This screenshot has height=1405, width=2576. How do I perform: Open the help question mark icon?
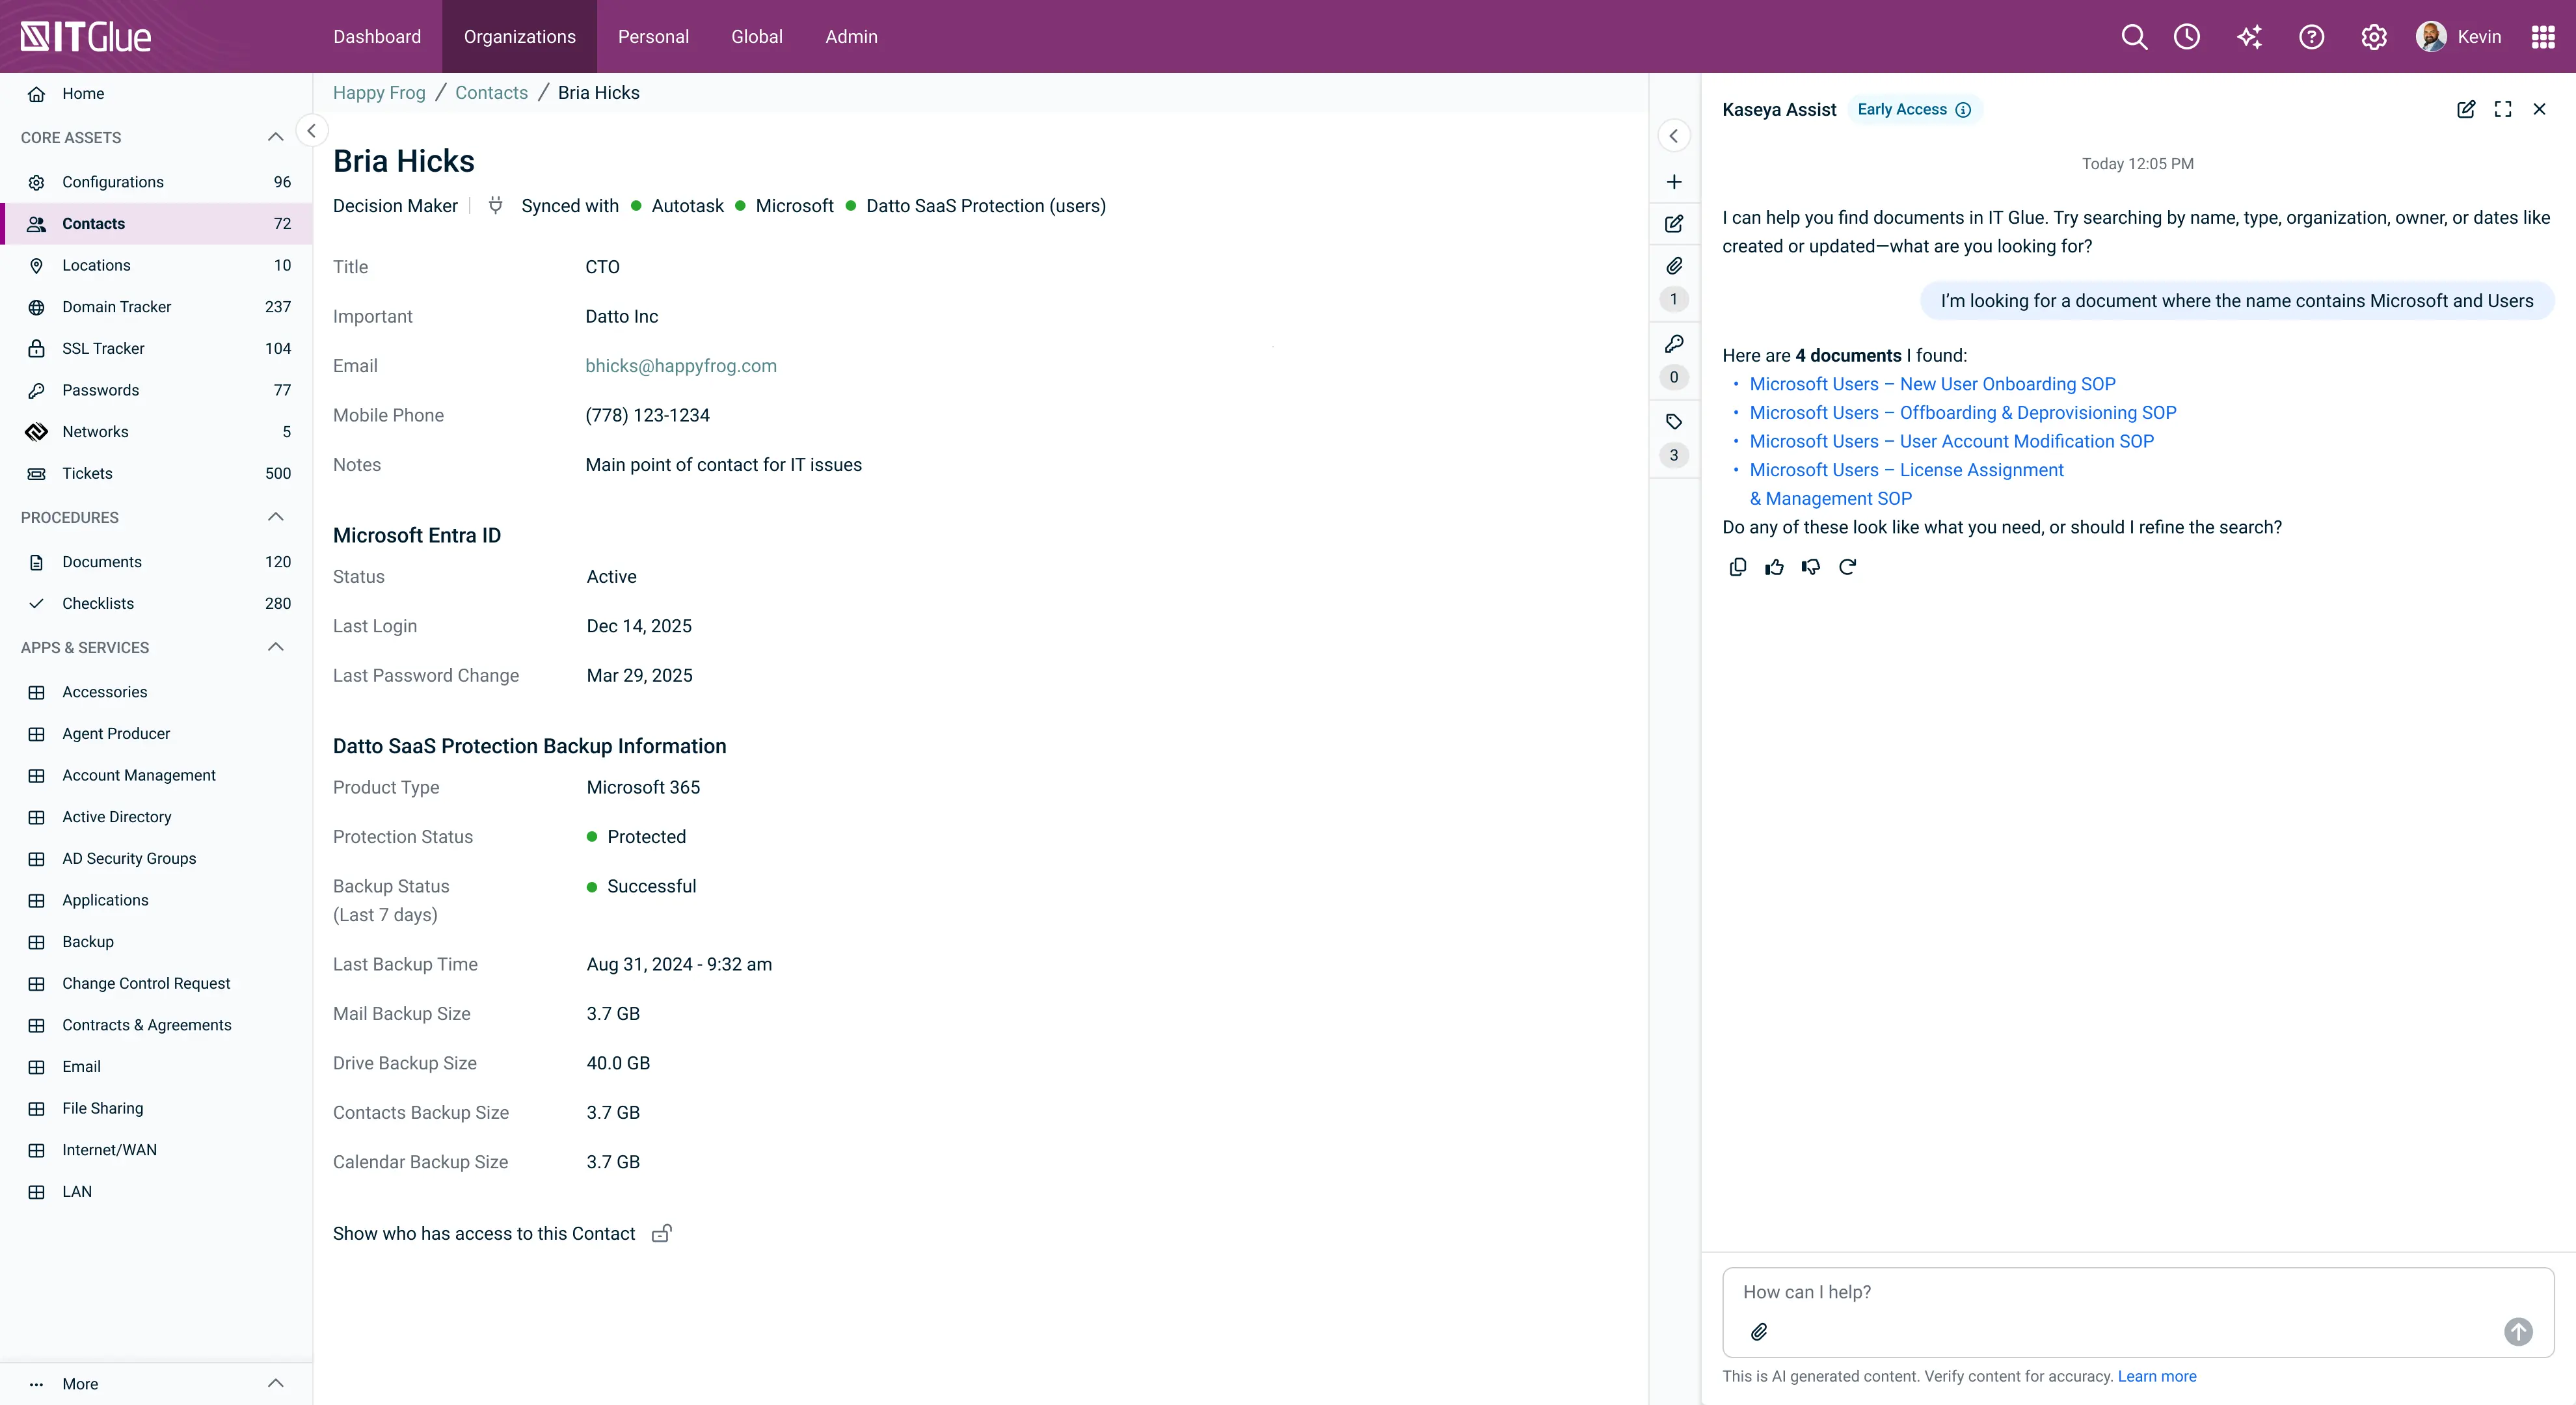tap(2311, 37)
